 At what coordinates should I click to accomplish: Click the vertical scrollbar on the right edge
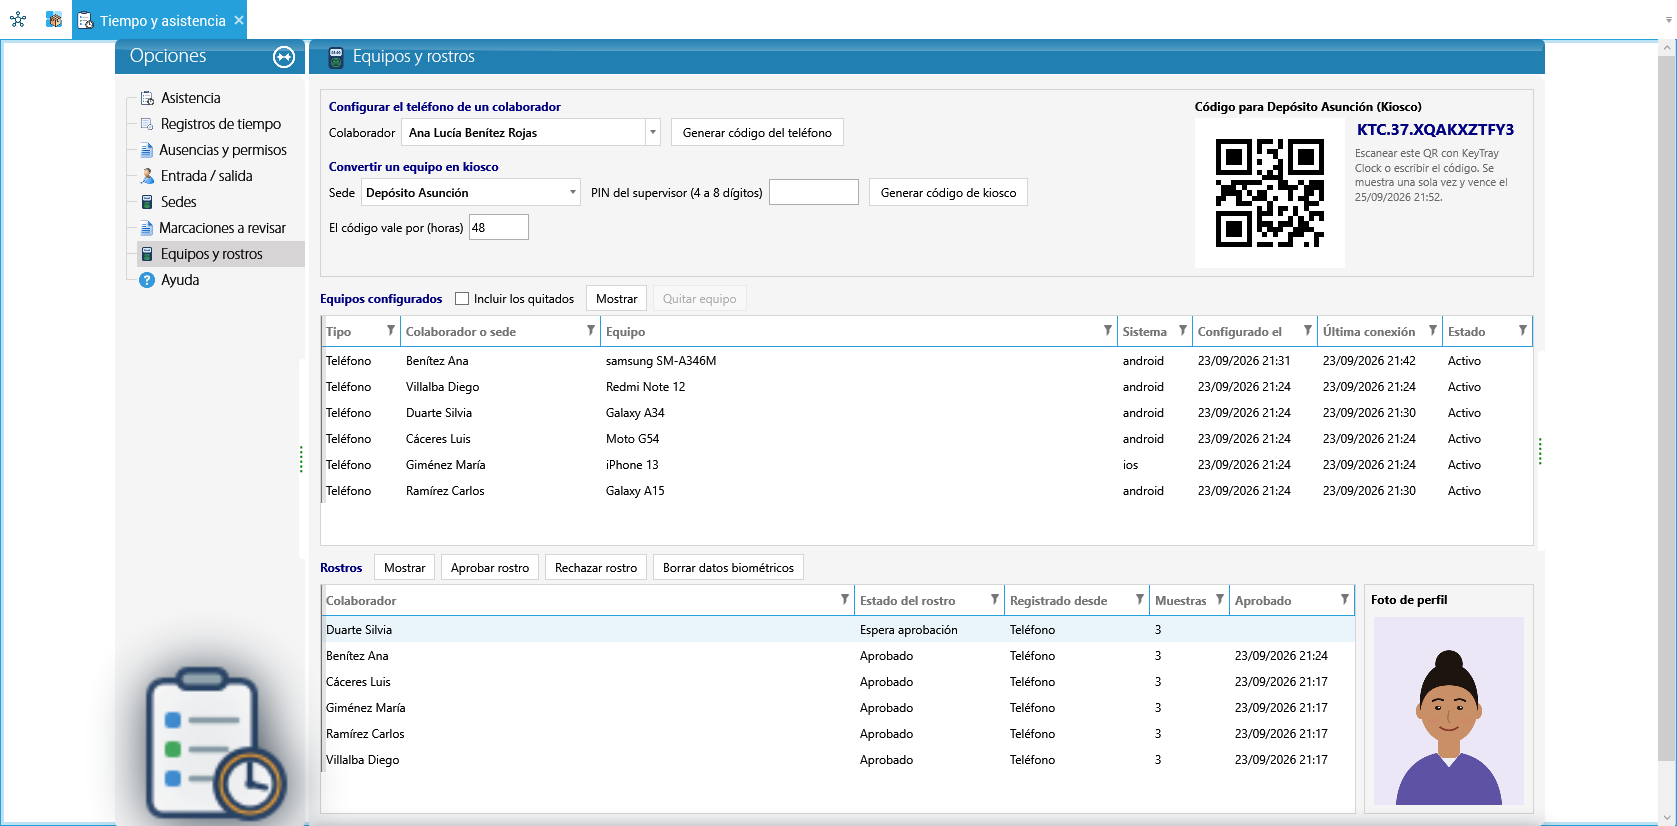point(1667,410)
